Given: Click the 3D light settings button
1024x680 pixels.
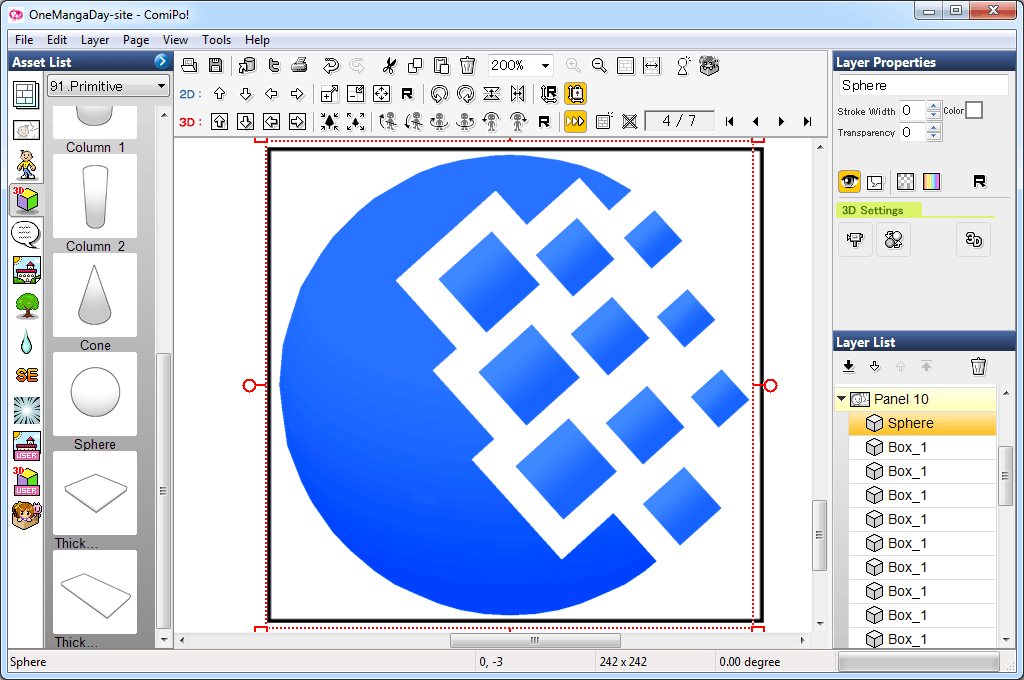Looking at the screenshot, I should point(893,240).
